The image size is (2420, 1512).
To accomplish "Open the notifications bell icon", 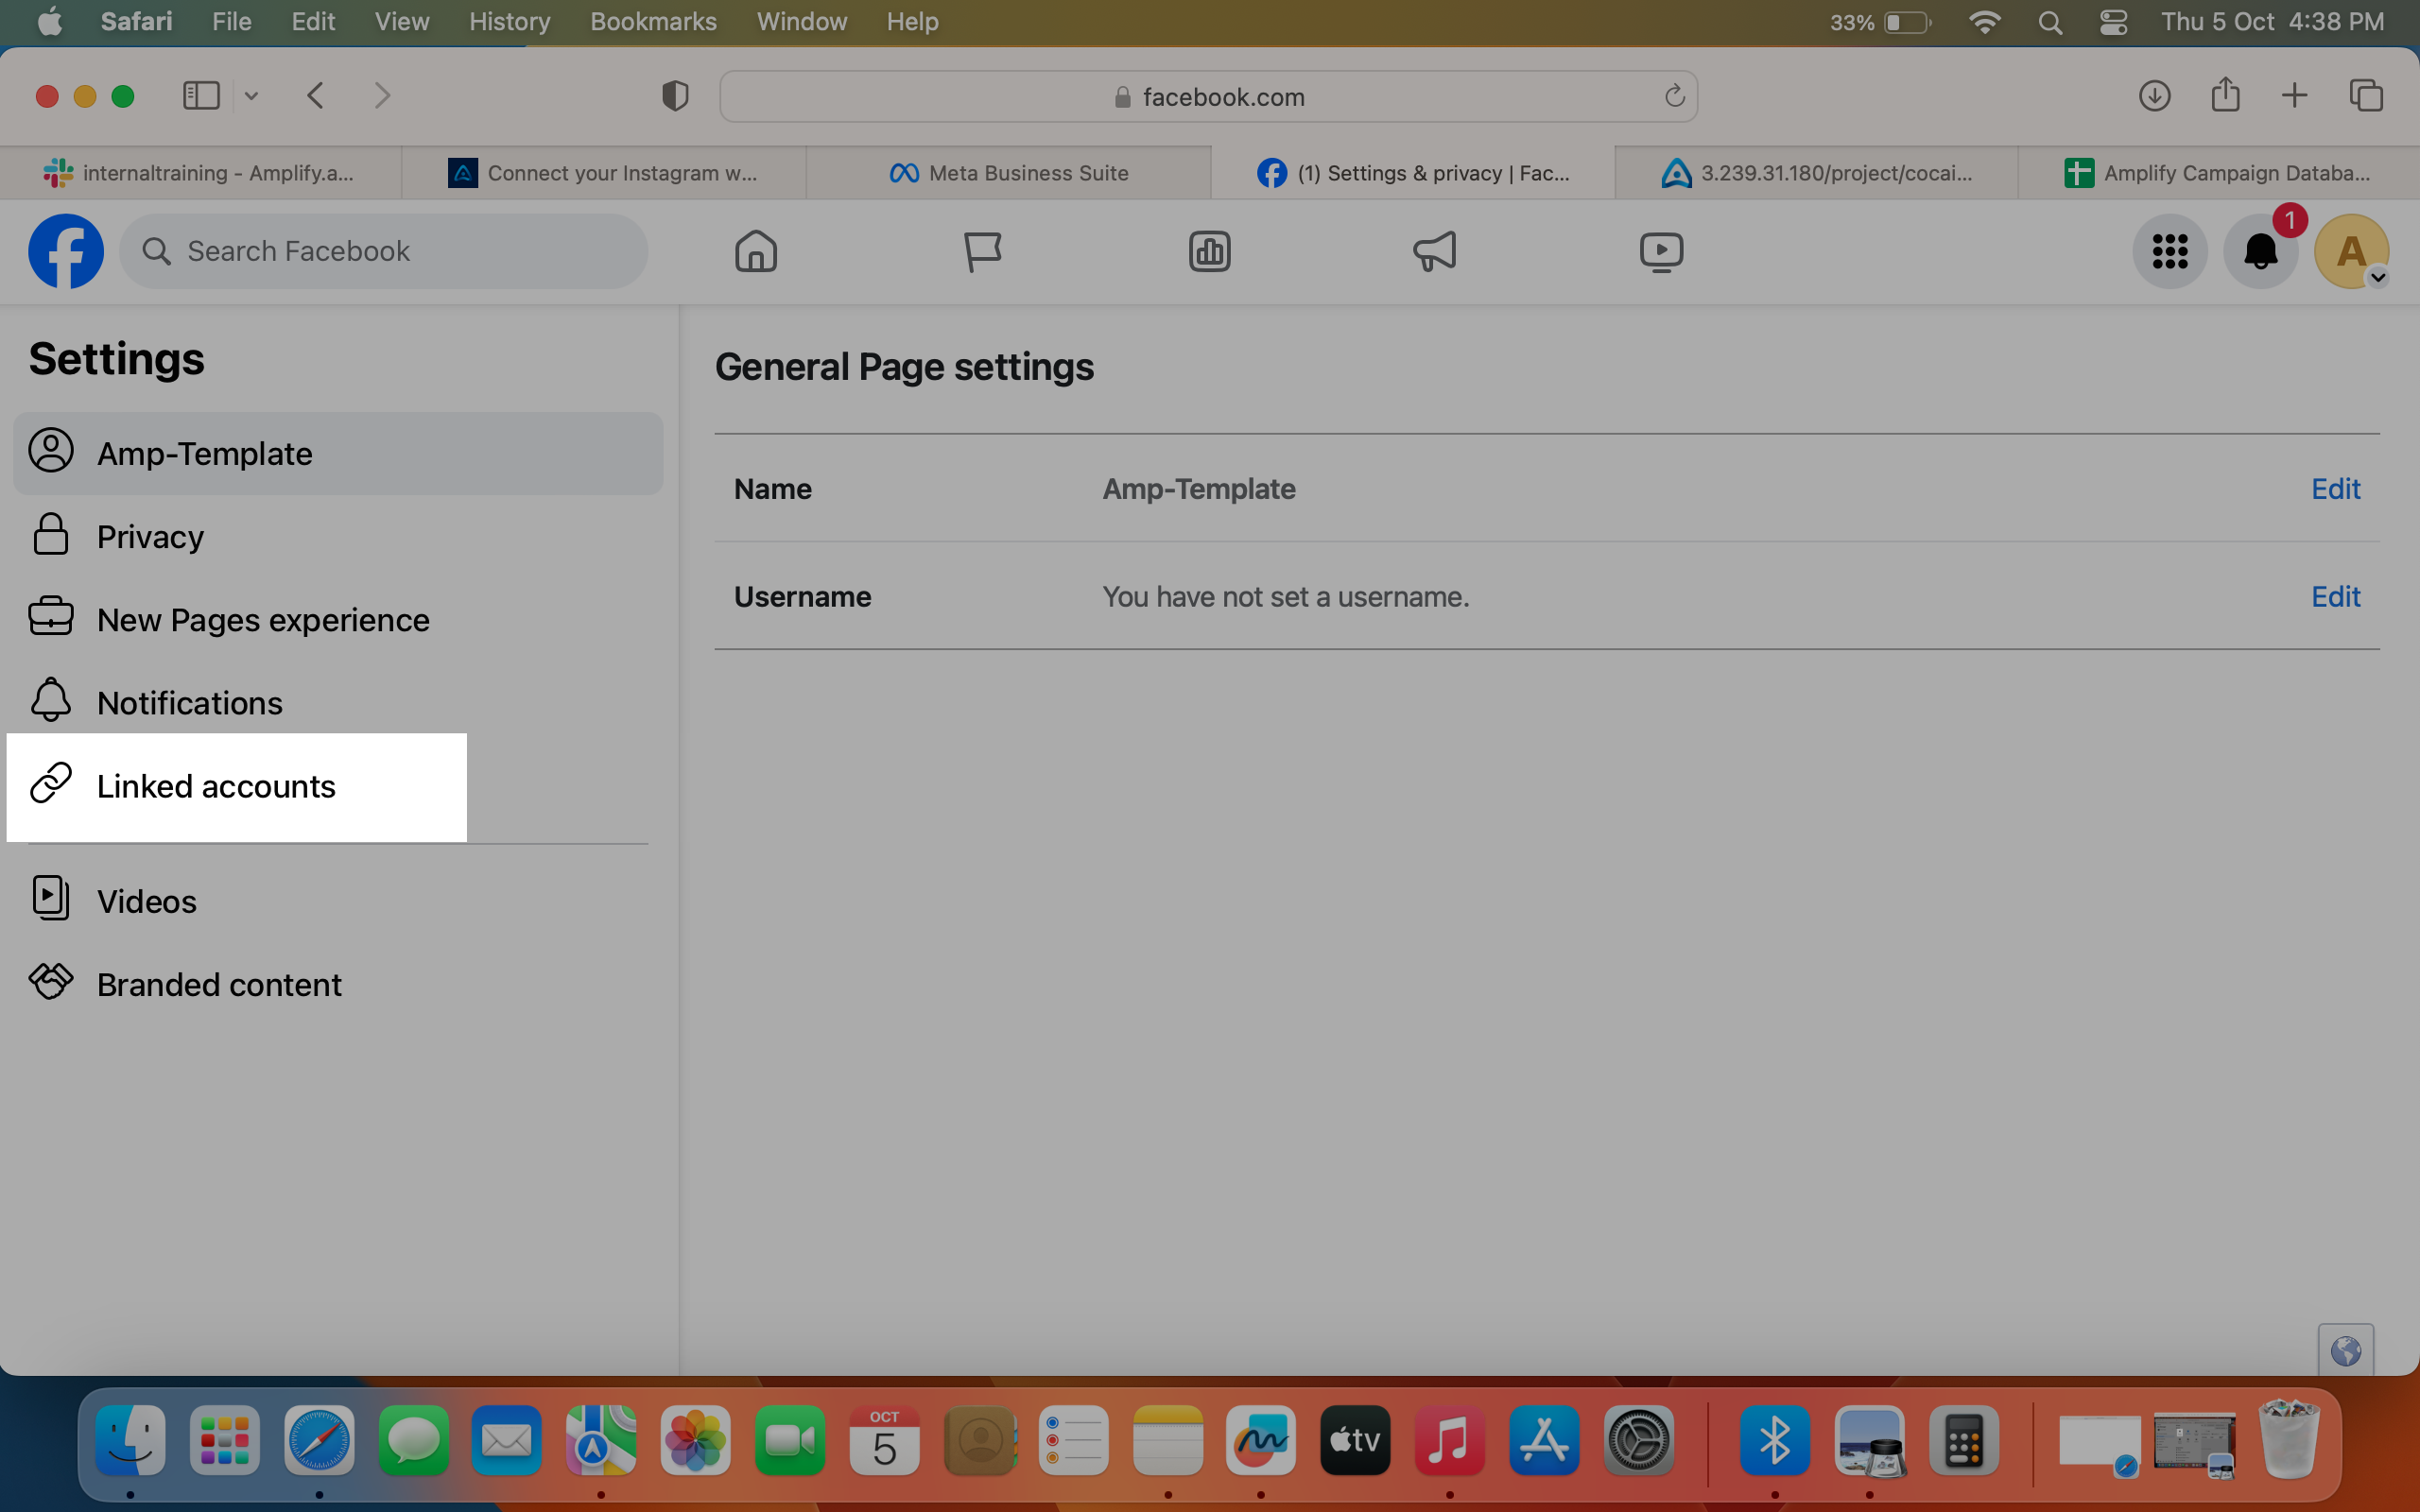I will tap(2260, 251).
